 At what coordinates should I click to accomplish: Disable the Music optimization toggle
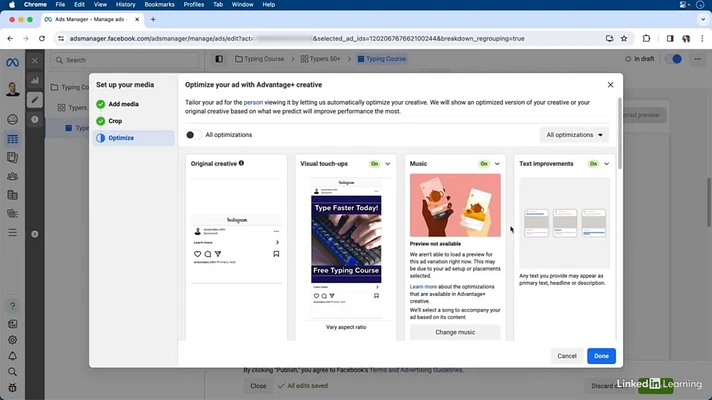click(x=484, y=164)
